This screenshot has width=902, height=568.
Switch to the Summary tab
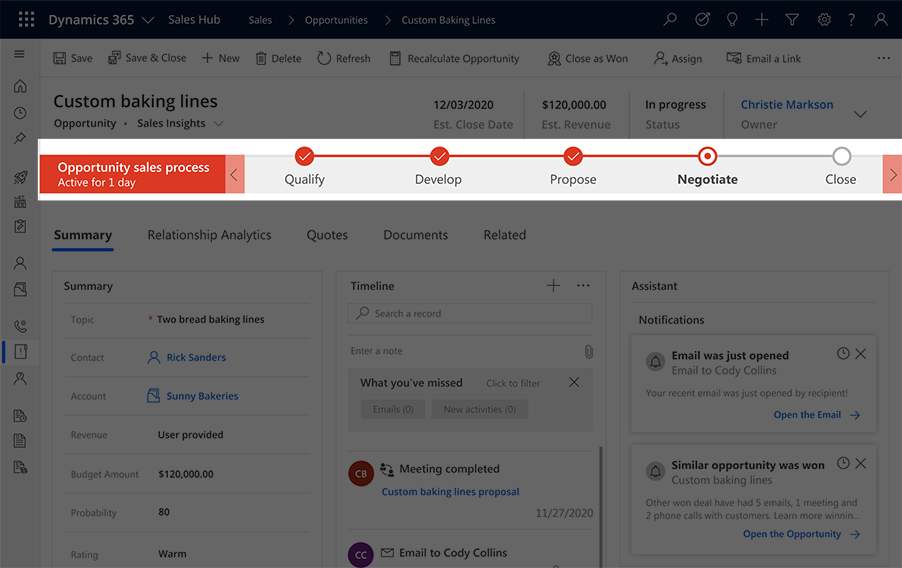[83, 235]
